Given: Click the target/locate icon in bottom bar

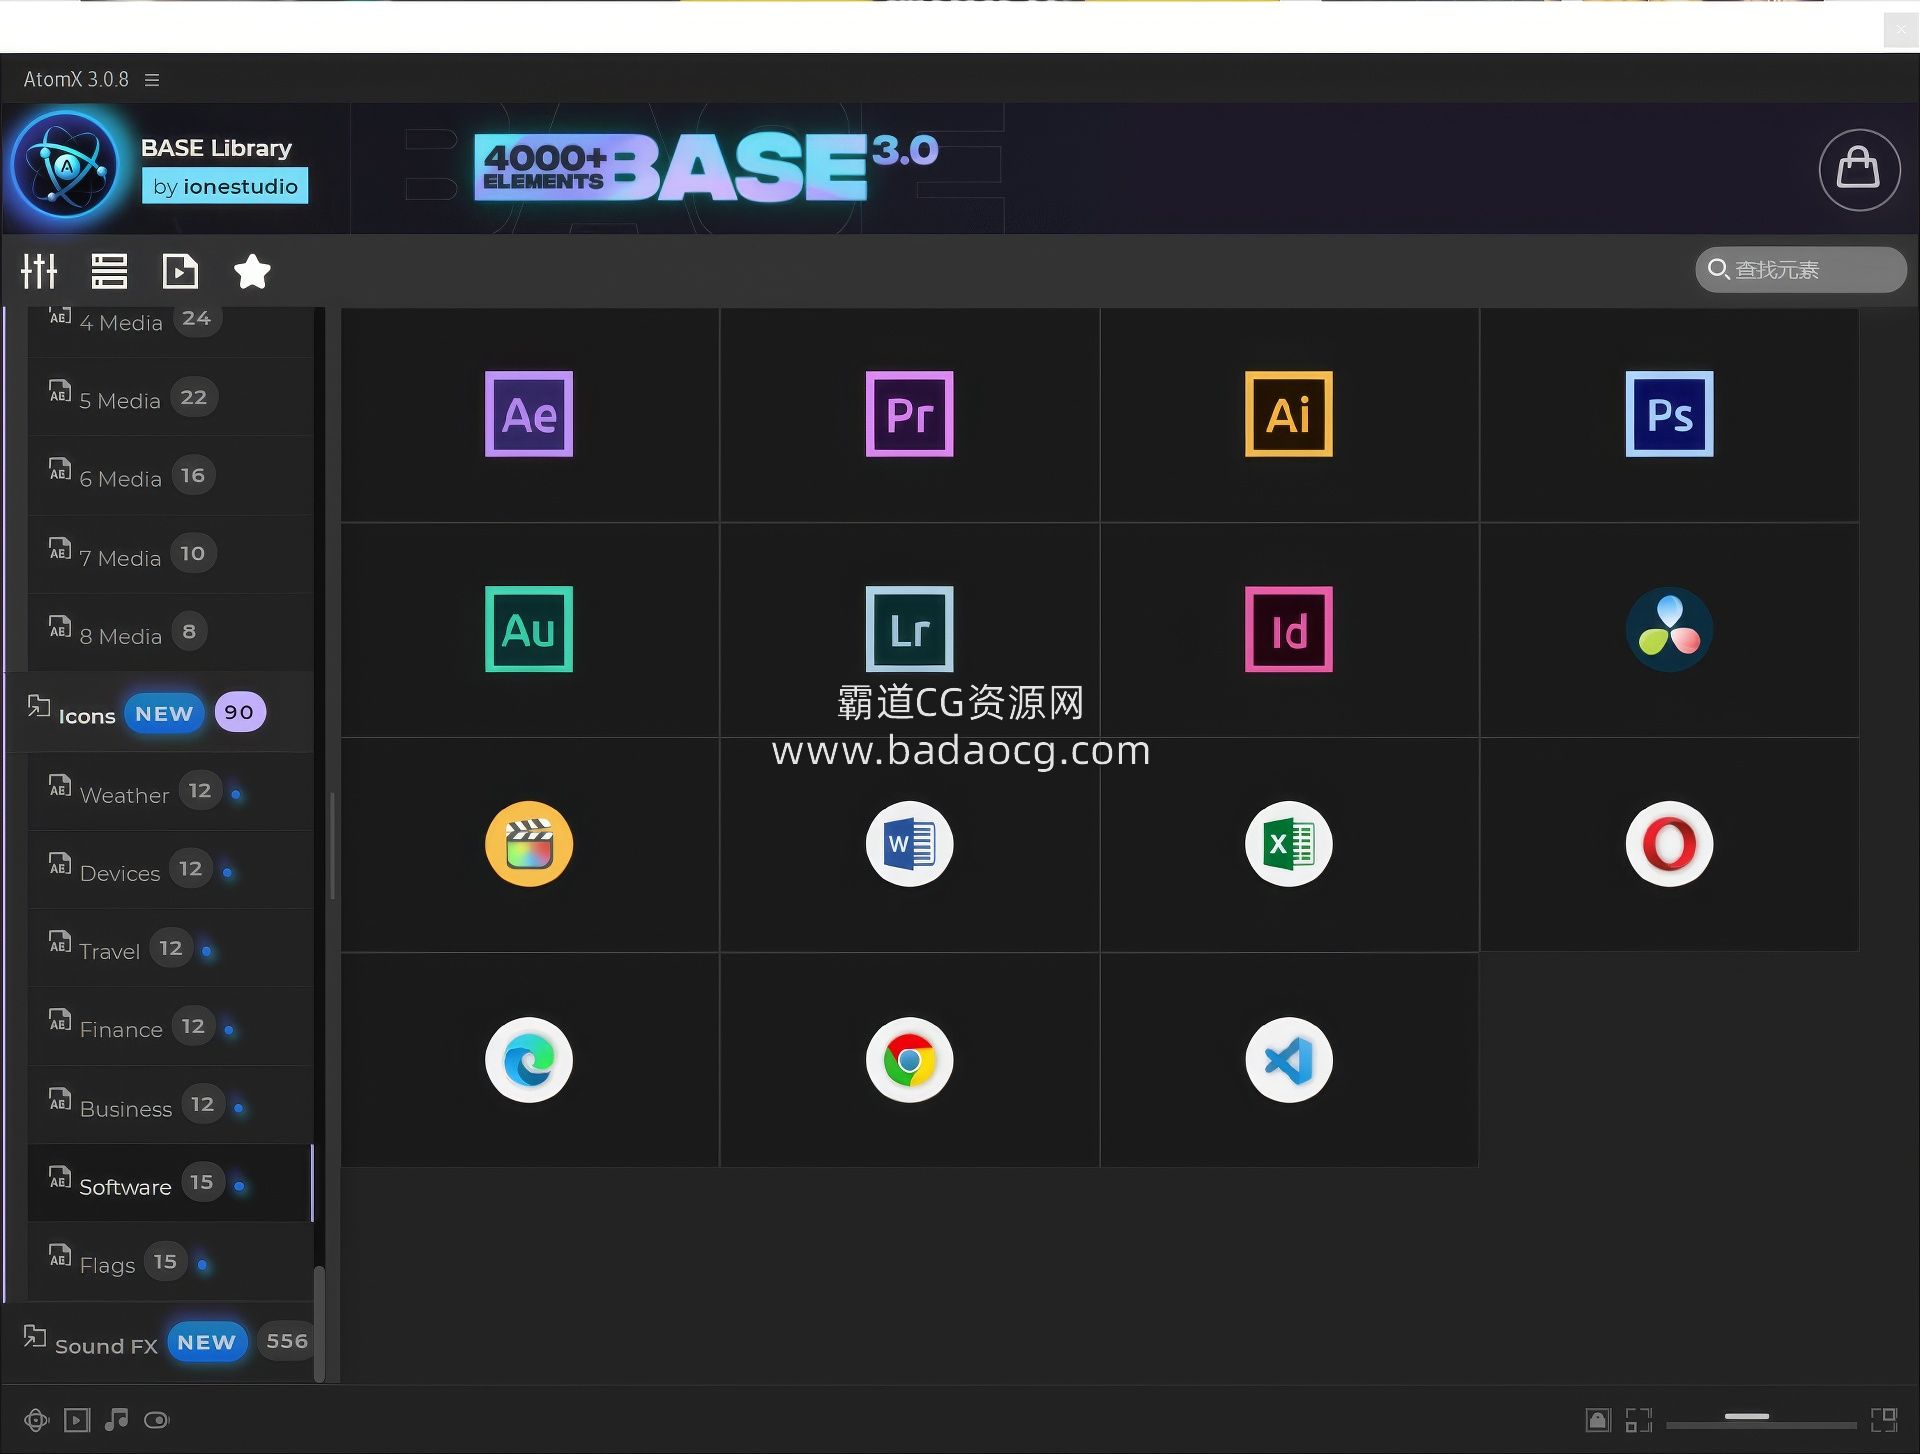Looking at the screenshot, I should tap(36, 1420).
